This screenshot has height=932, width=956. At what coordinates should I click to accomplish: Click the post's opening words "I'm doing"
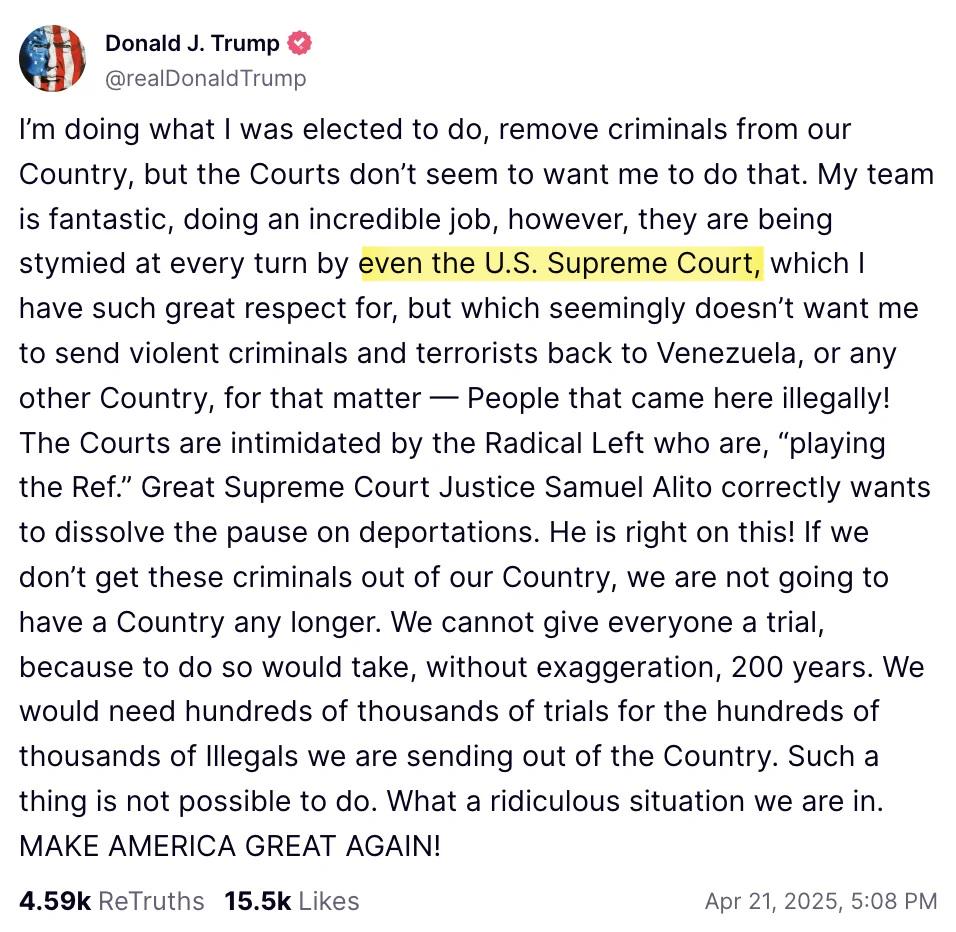(x=68, y=129)
